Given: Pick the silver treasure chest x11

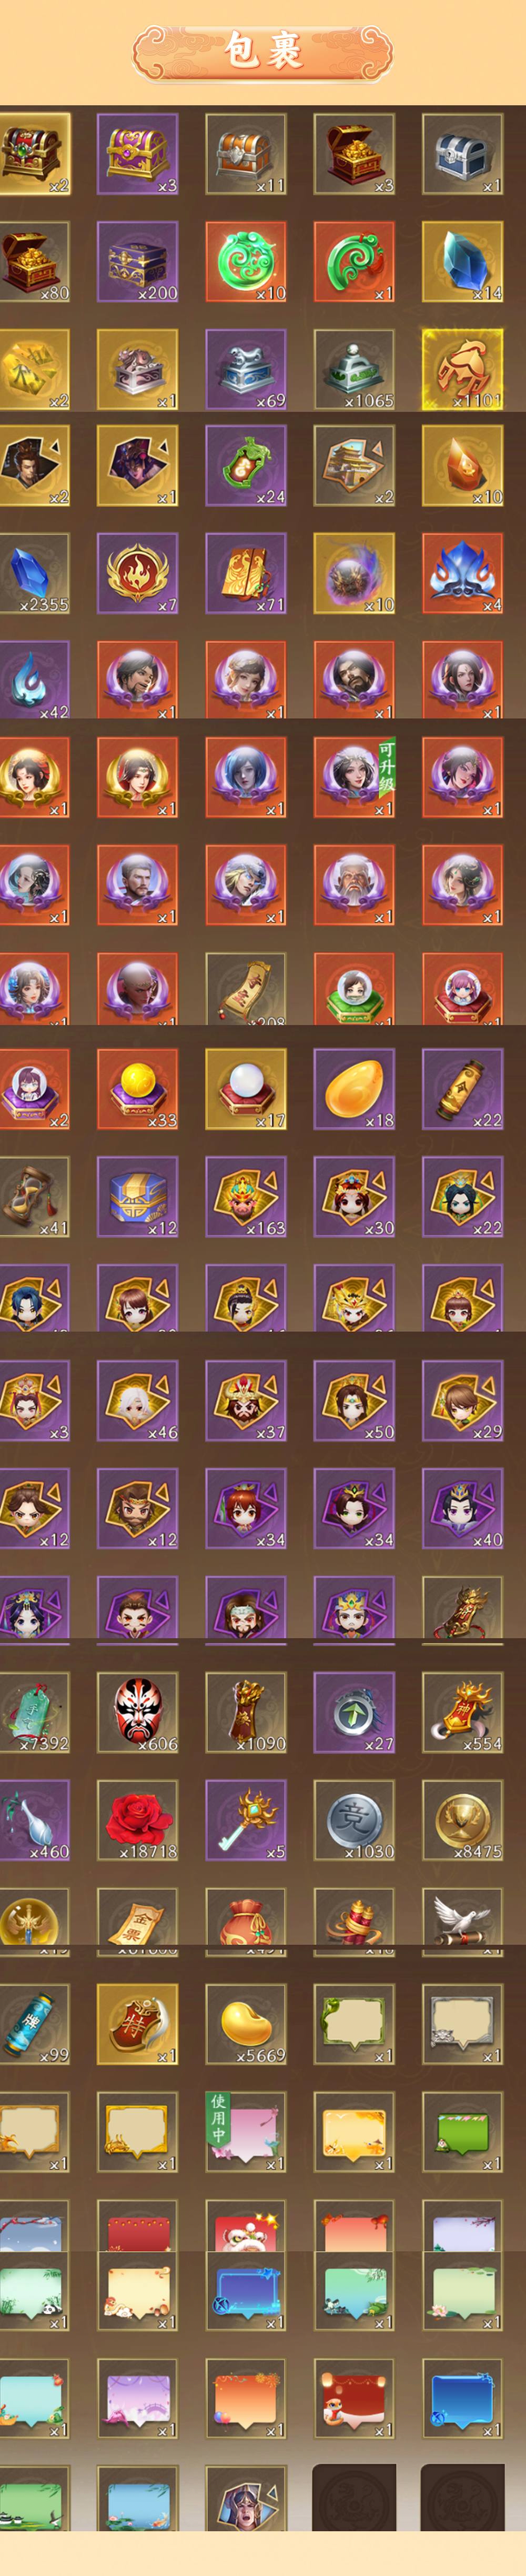Looking at the screenshot, I should click(x=246, y=153).
